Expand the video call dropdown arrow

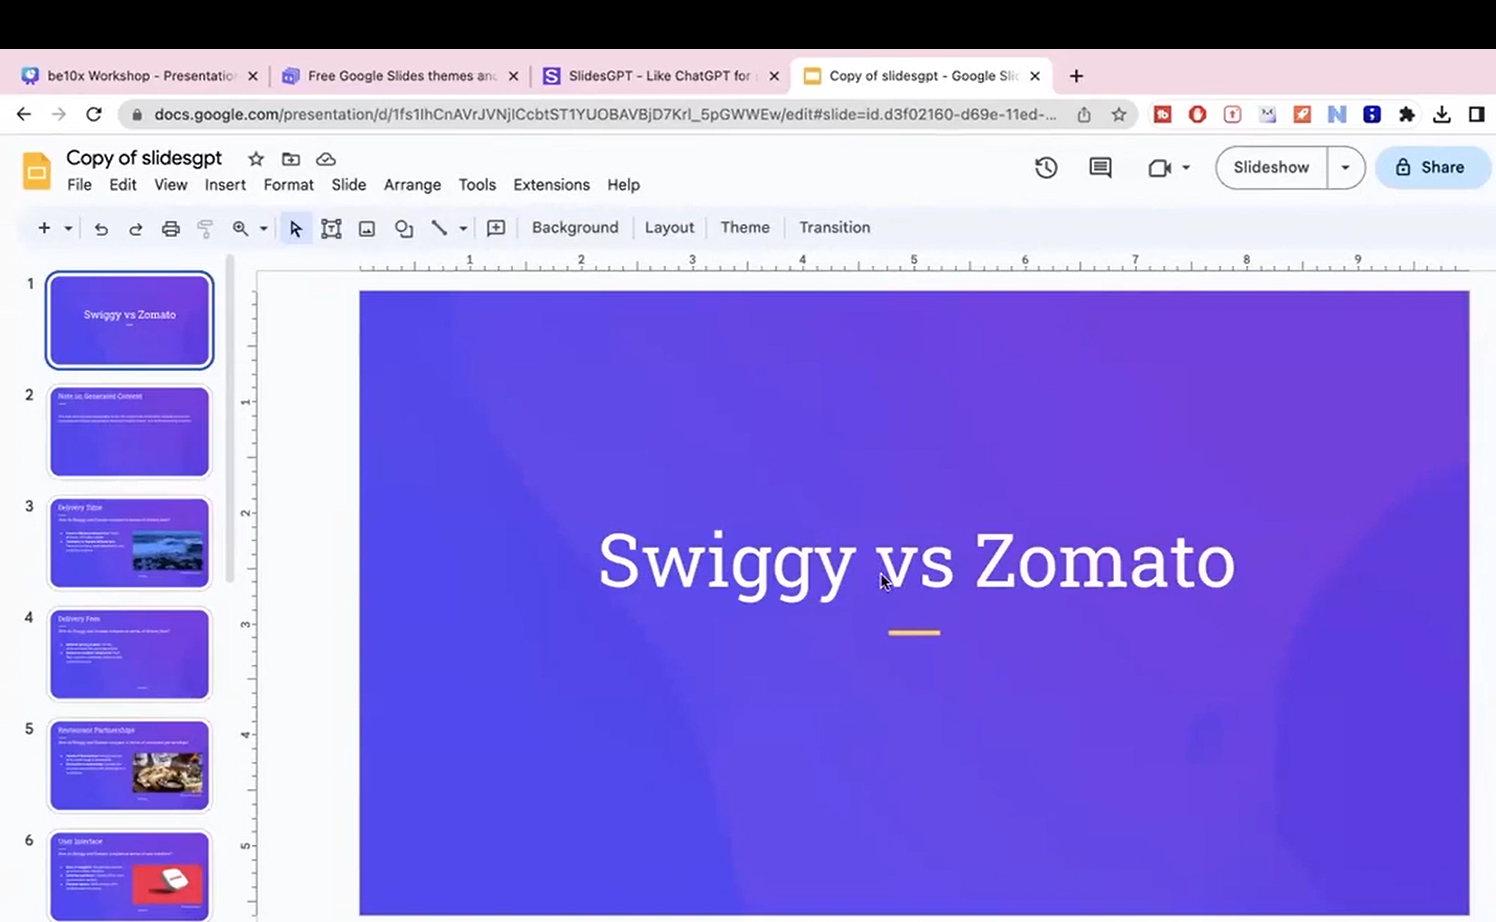click(x=1186, y=168)
